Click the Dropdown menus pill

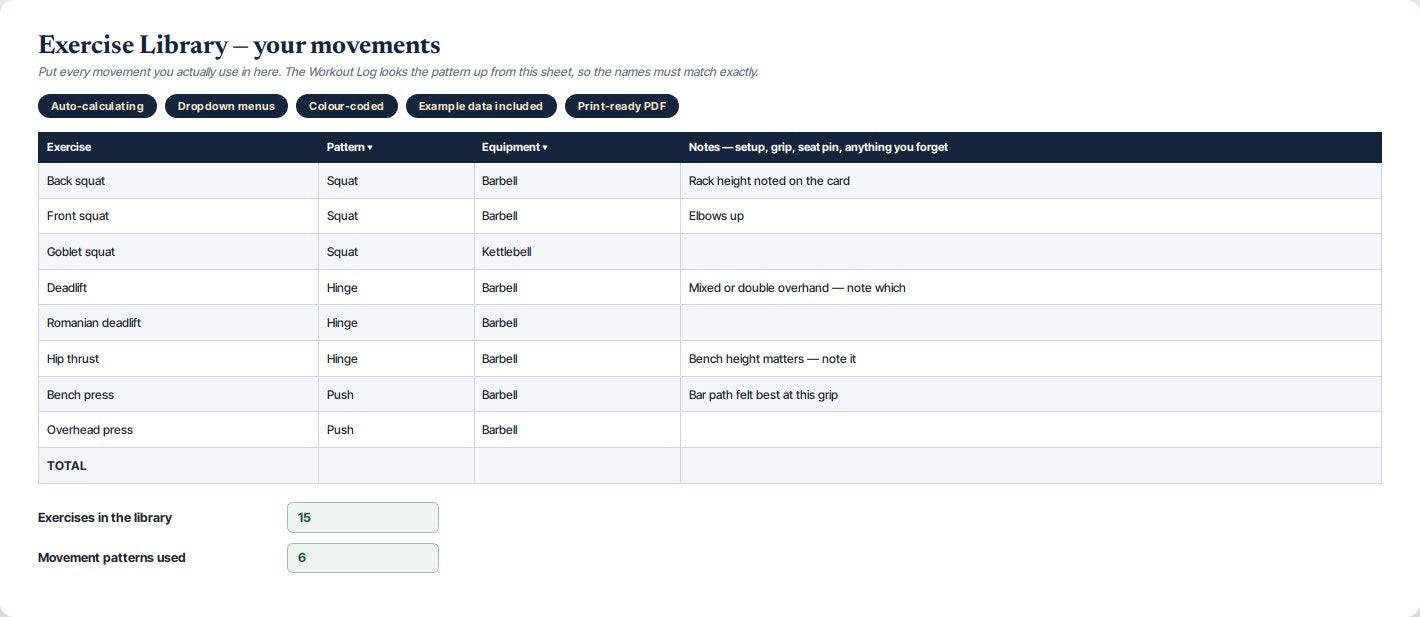tap(226, 106)
